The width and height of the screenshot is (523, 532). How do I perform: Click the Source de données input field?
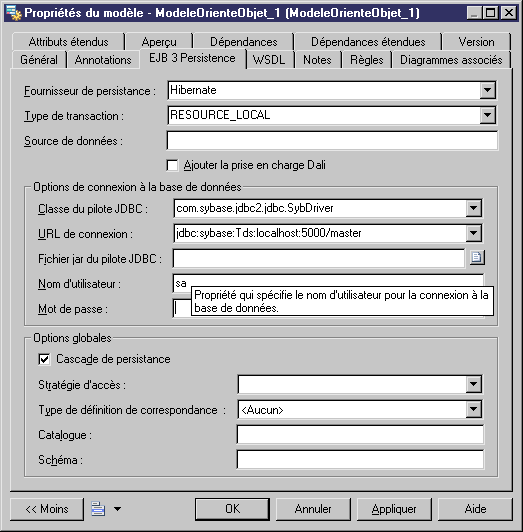(x=332, y=140)
